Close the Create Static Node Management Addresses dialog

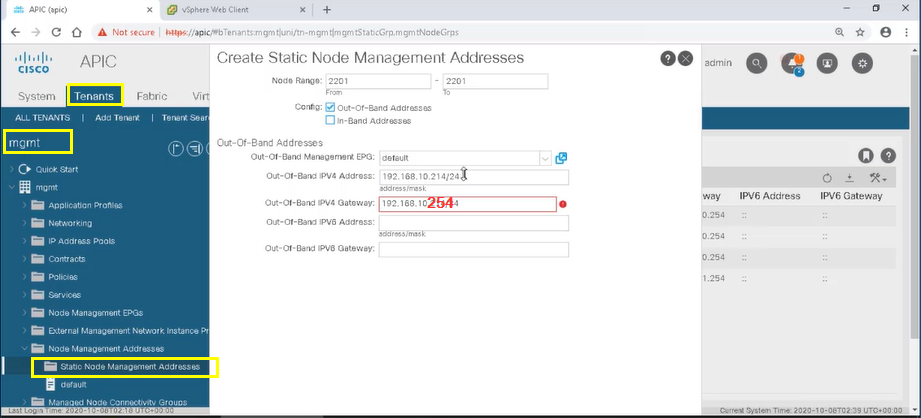[x=685, y=59]
